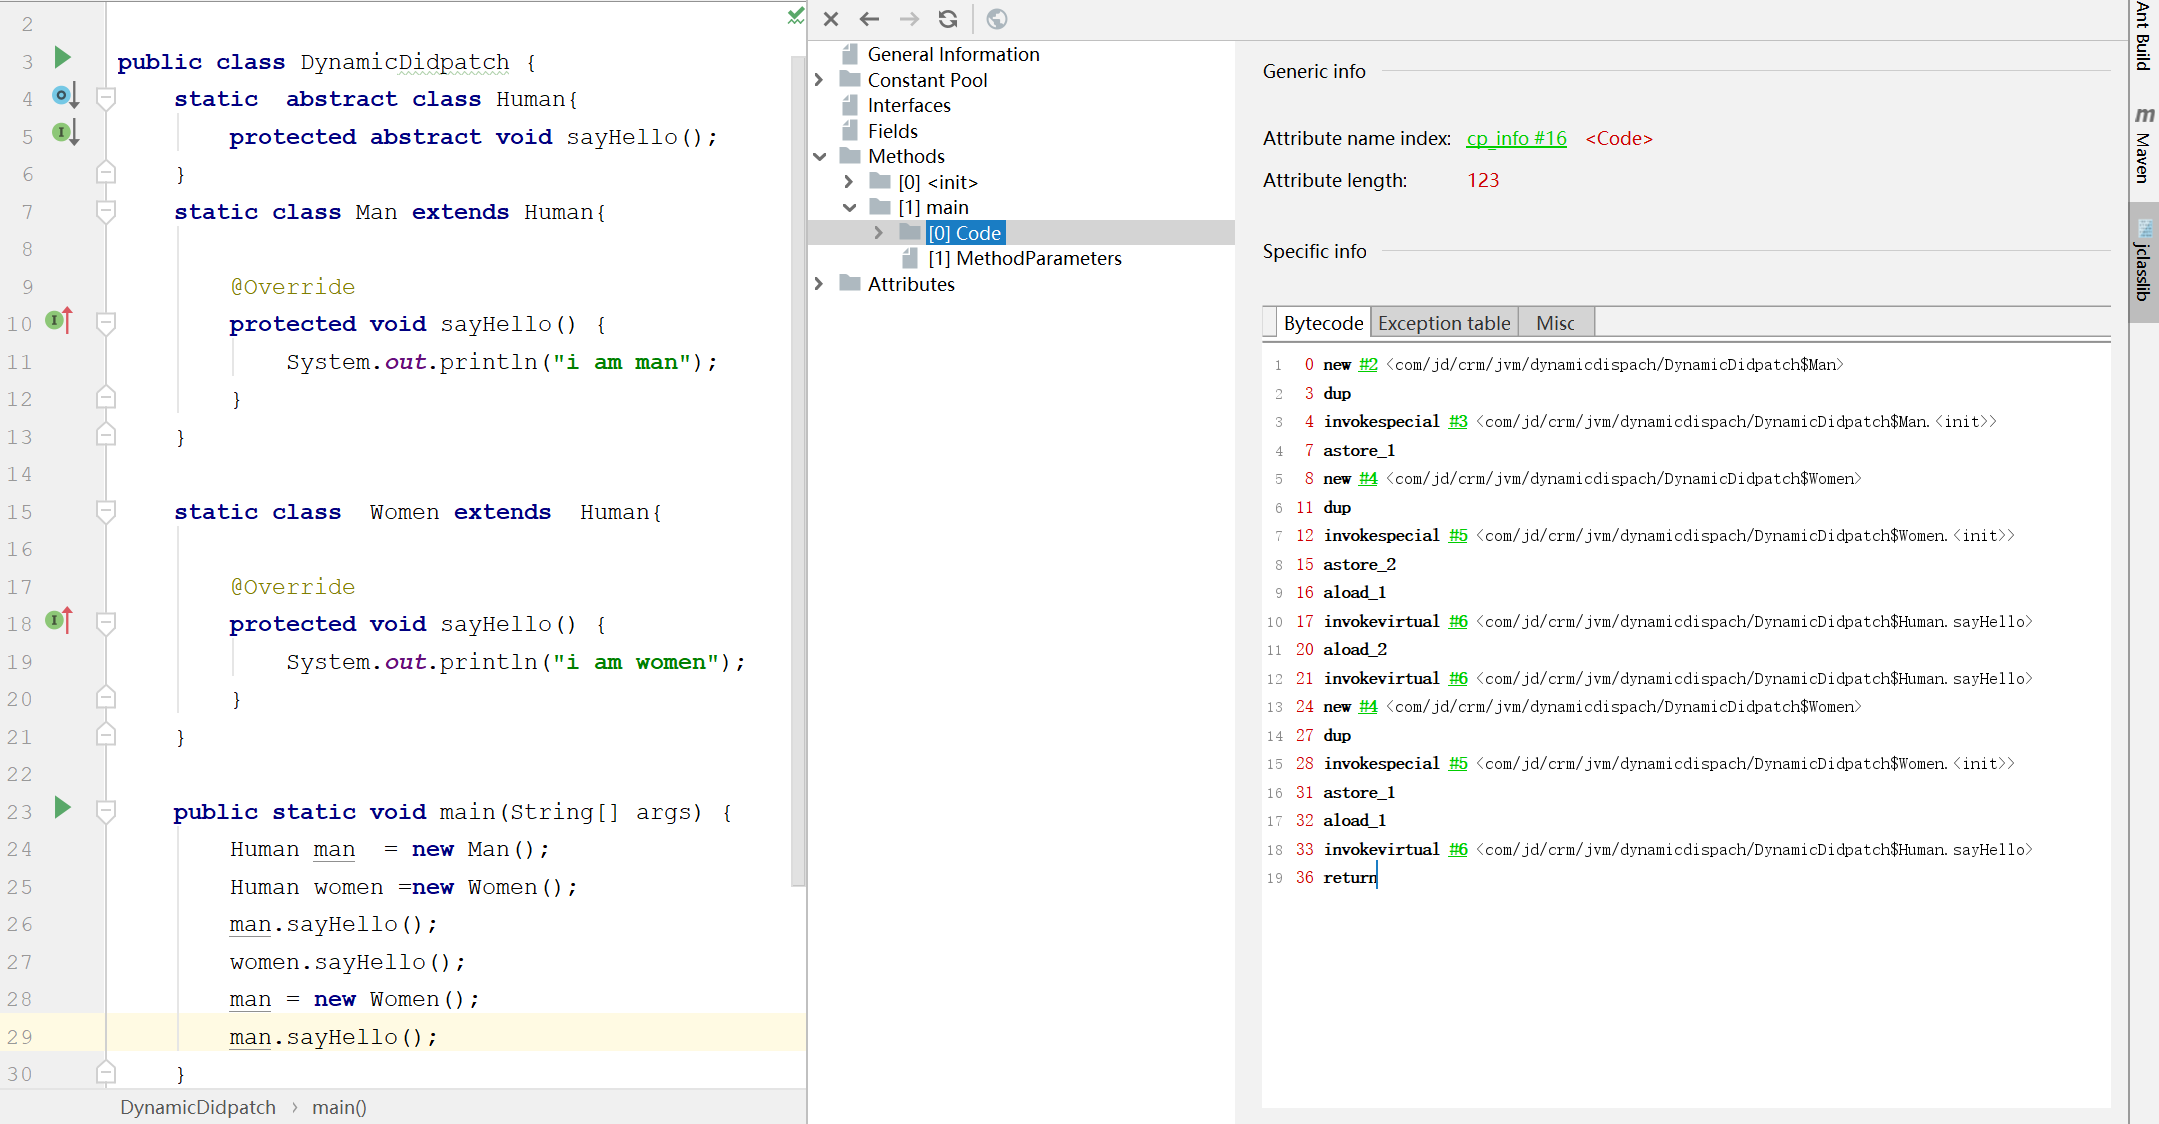Open the Misc tab
This screenshot has width=2159, height=1124.
(1555, 323)
